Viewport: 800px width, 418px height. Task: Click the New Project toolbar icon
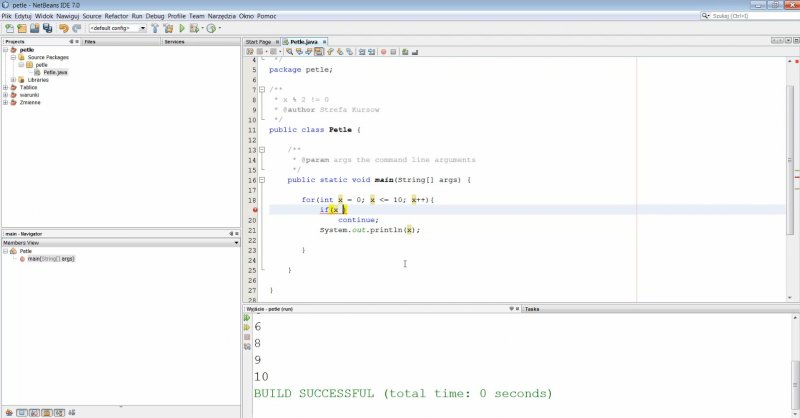[x=19, y=28]
